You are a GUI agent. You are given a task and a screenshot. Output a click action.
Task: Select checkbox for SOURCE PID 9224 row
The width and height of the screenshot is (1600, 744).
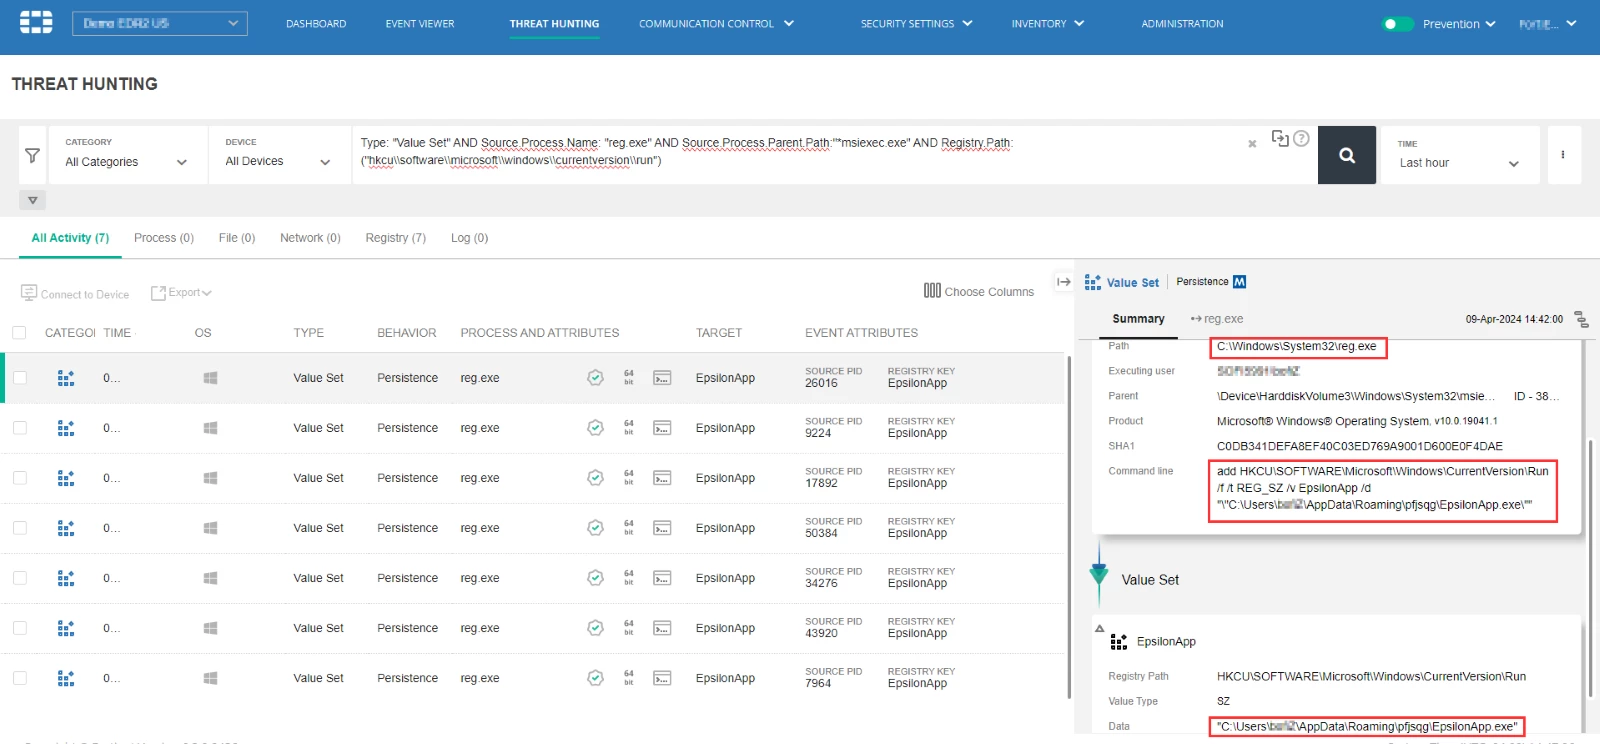click(x=20, y=428)
